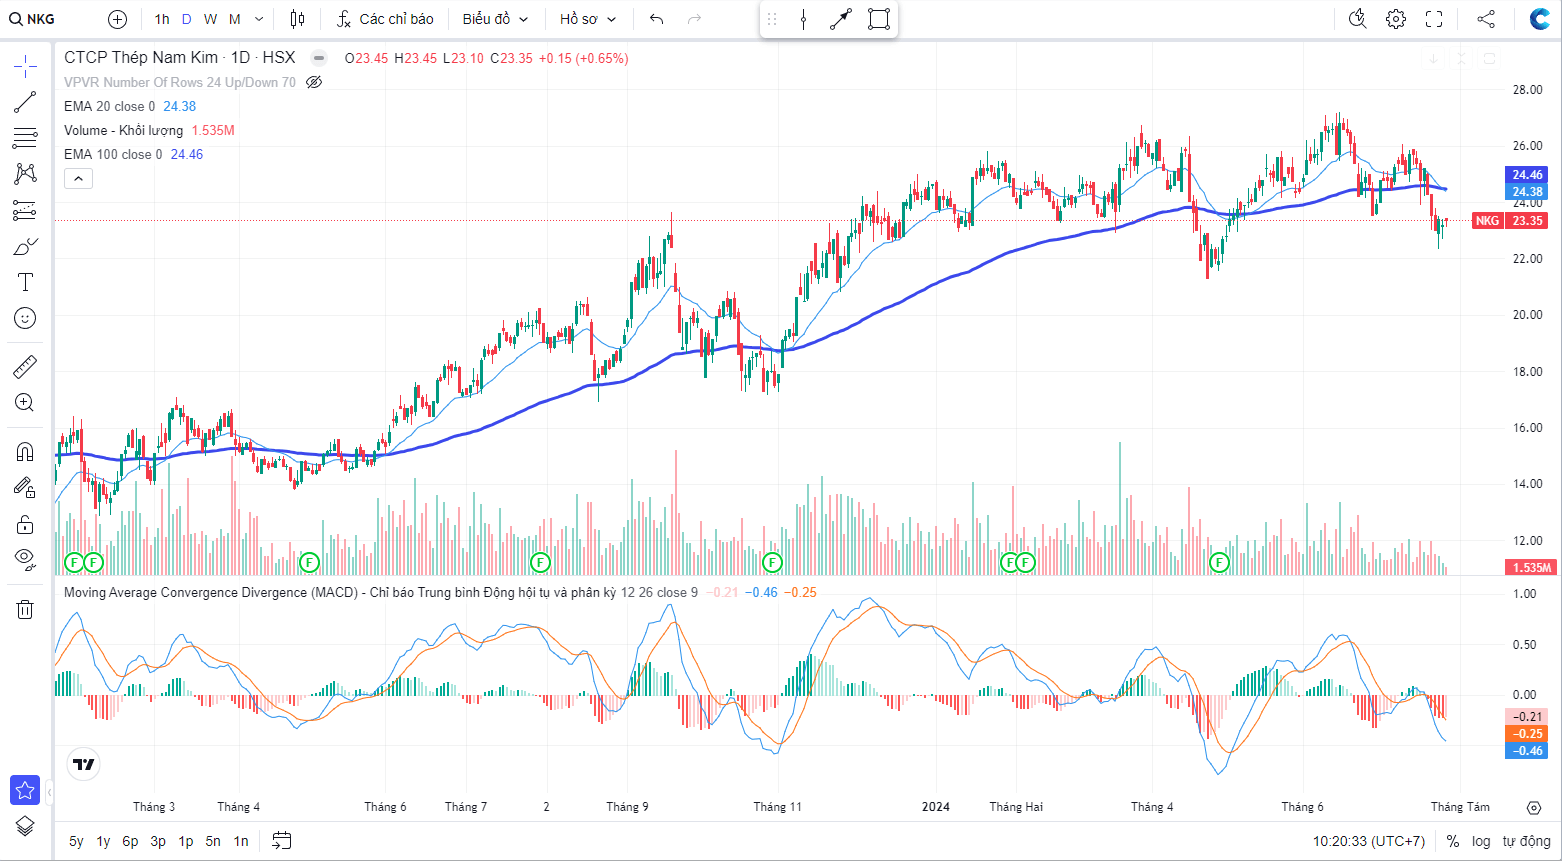This screenshot has width=1562, height=861.
Task: Open candlestick chart type selector
Action: point(297,19)
